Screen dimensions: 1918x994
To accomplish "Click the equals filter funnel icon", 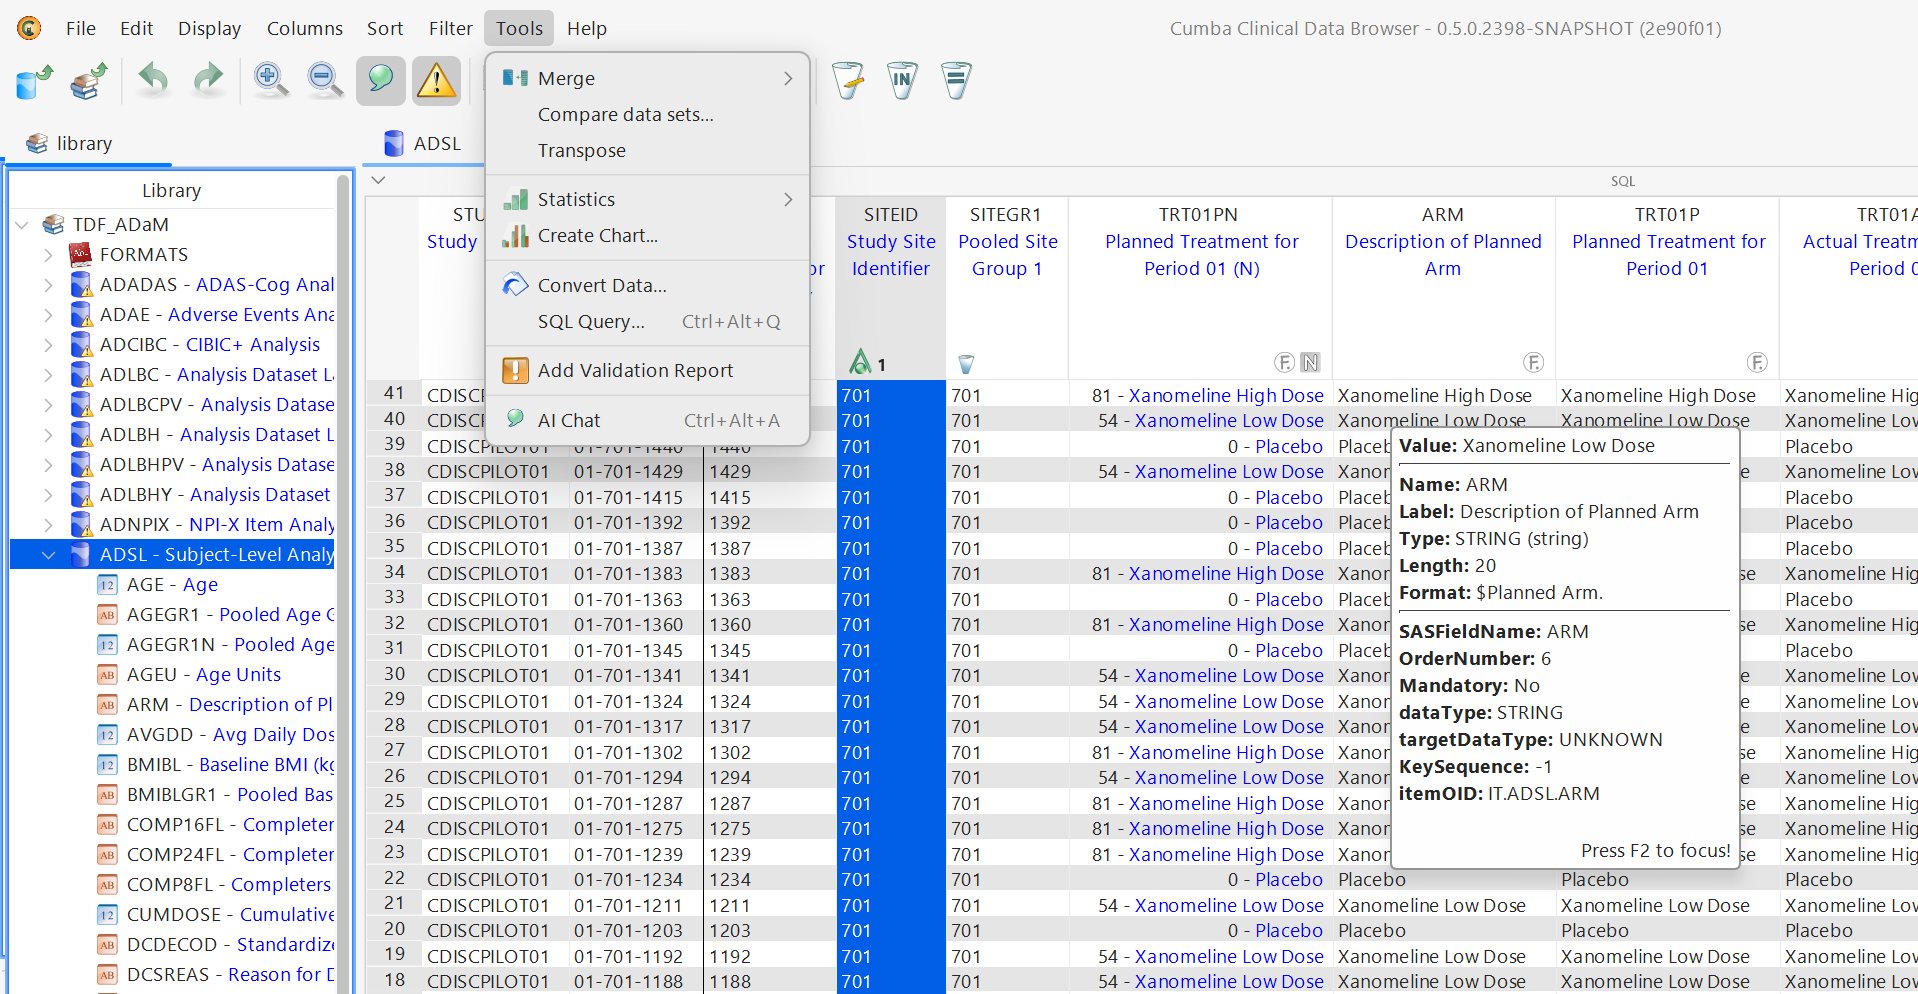I will point(956,80).
